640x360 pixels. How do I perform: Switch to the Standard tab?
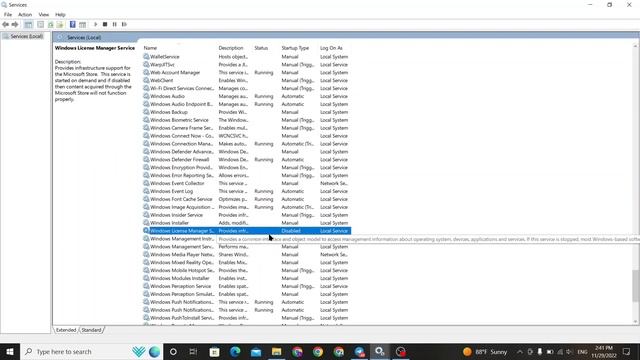[x=91, y=330]
